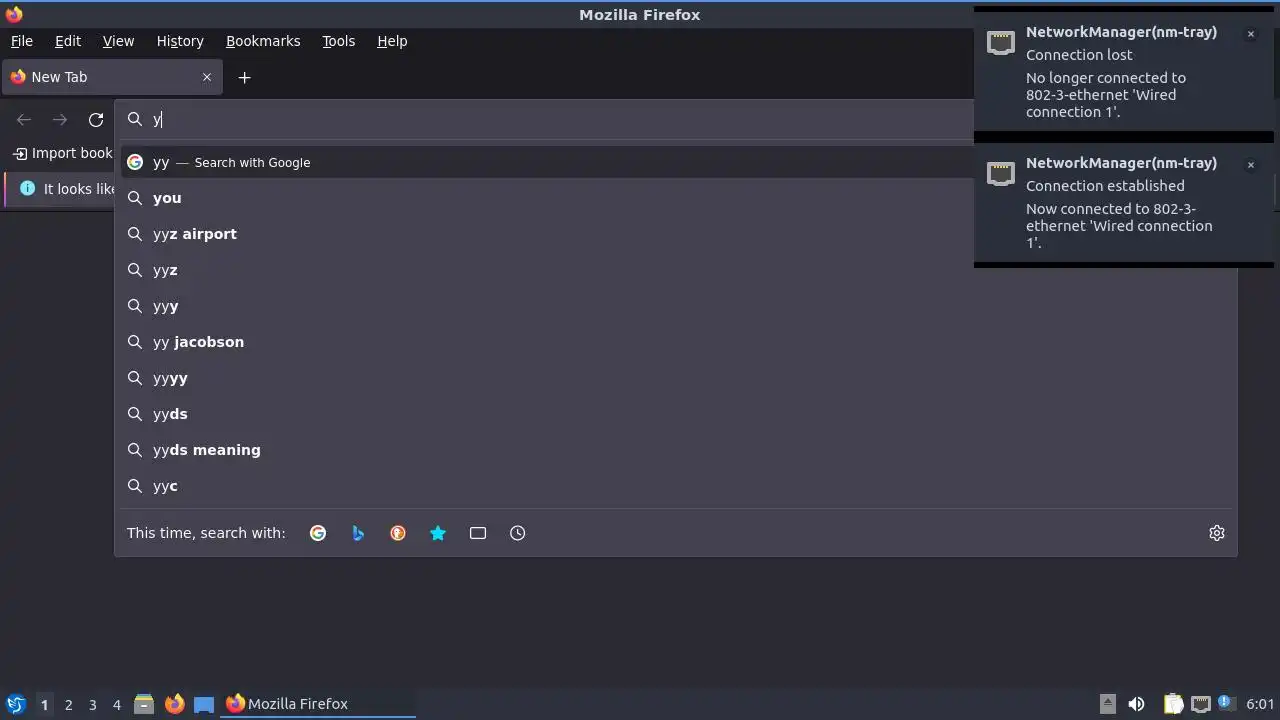Open the Lubuntu start menu icon
This screenshot has height=720, width=1280.
[15, 704]
